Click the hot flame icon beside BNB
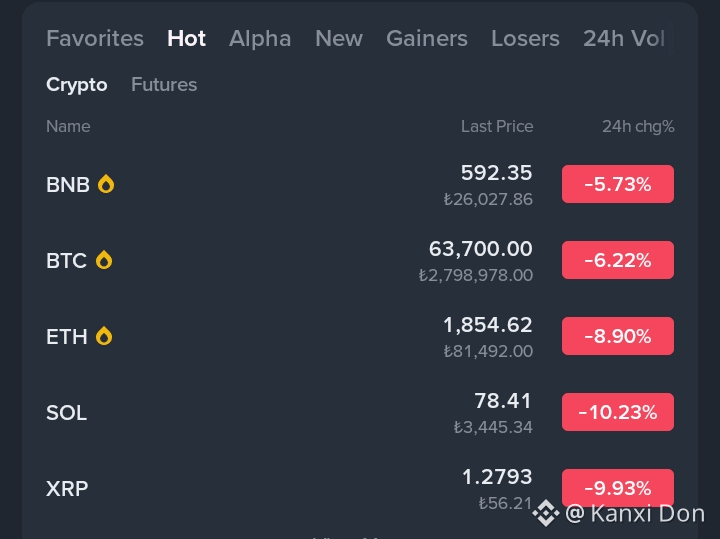 tap(106, 184)
